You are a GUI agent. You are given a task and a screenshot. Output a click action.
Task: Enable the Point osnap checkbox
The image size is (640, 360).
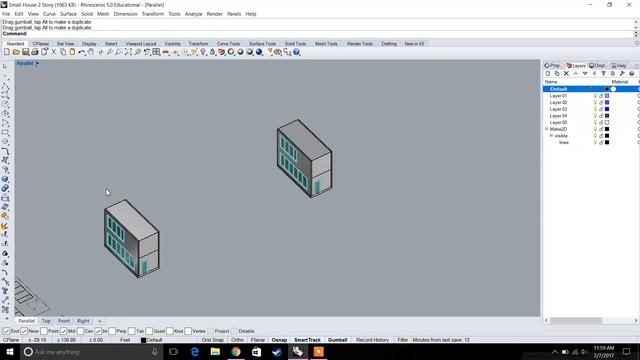(44, 331)
